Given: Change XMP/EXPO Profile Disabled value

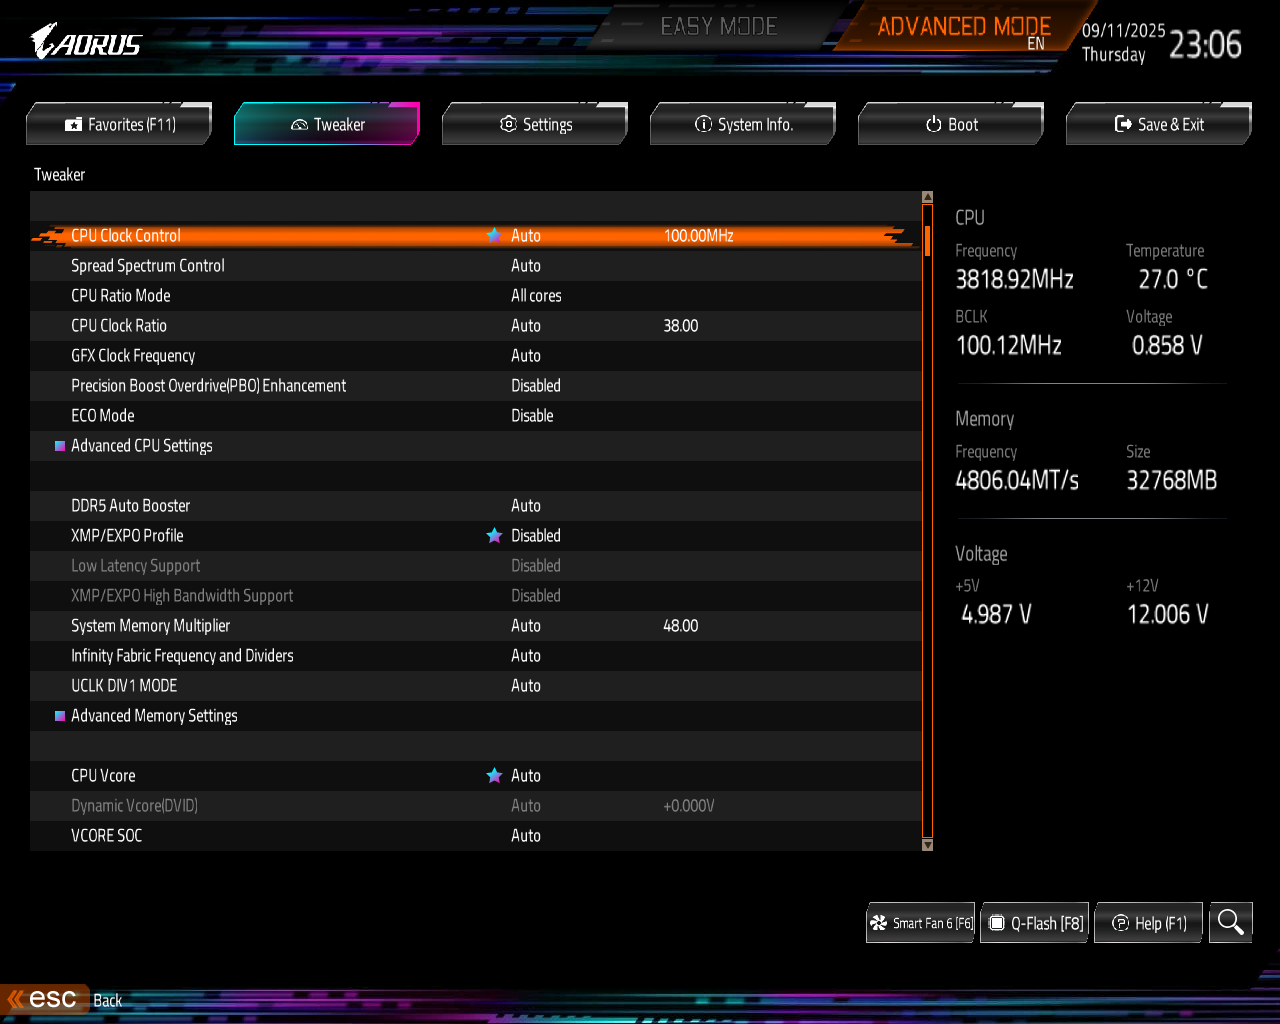Looking at the screenshot, I should (x=536, y=536).
